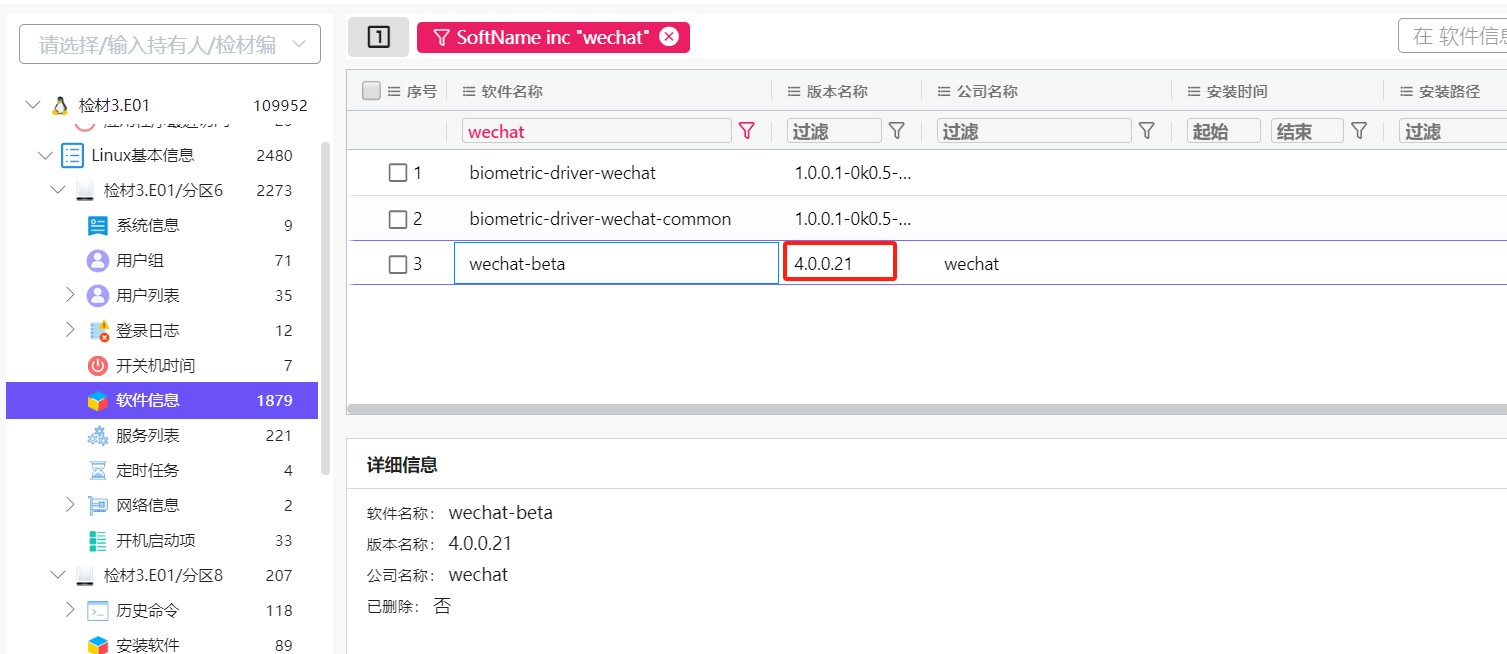This screenshot has width=1507, height=654.
Task: Select the 开关机时间 power icon item
Action: [98, 366]
